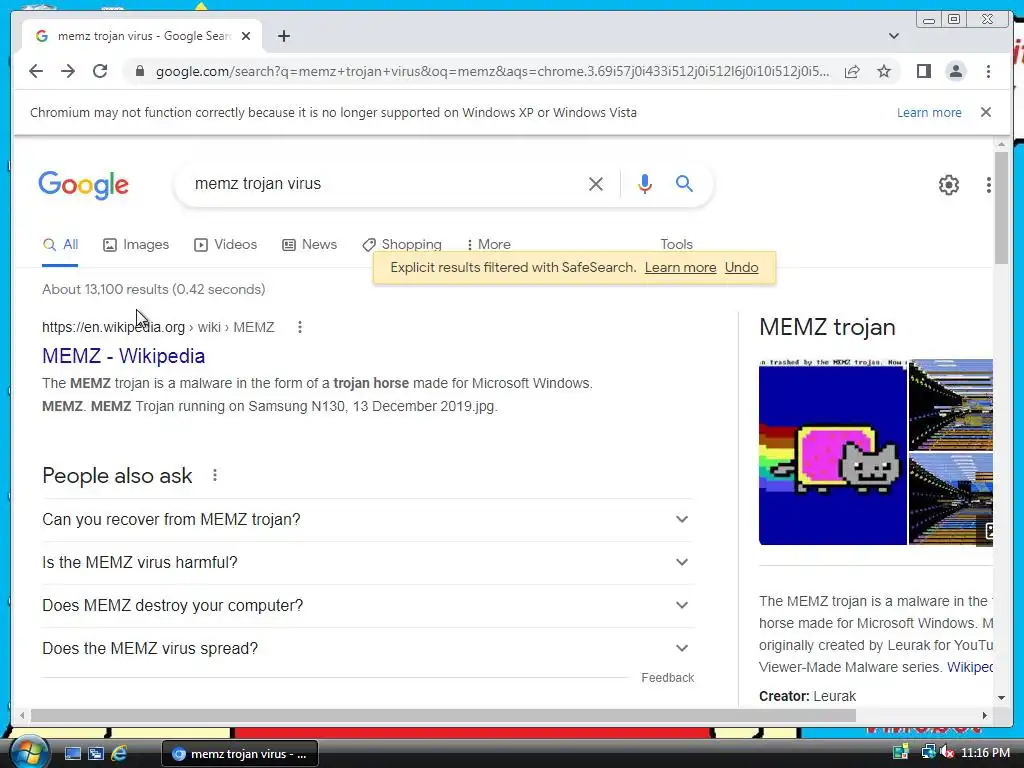Open a new browser tab
The height and width of the screenshot is (768, 1024).
[283, 36]
